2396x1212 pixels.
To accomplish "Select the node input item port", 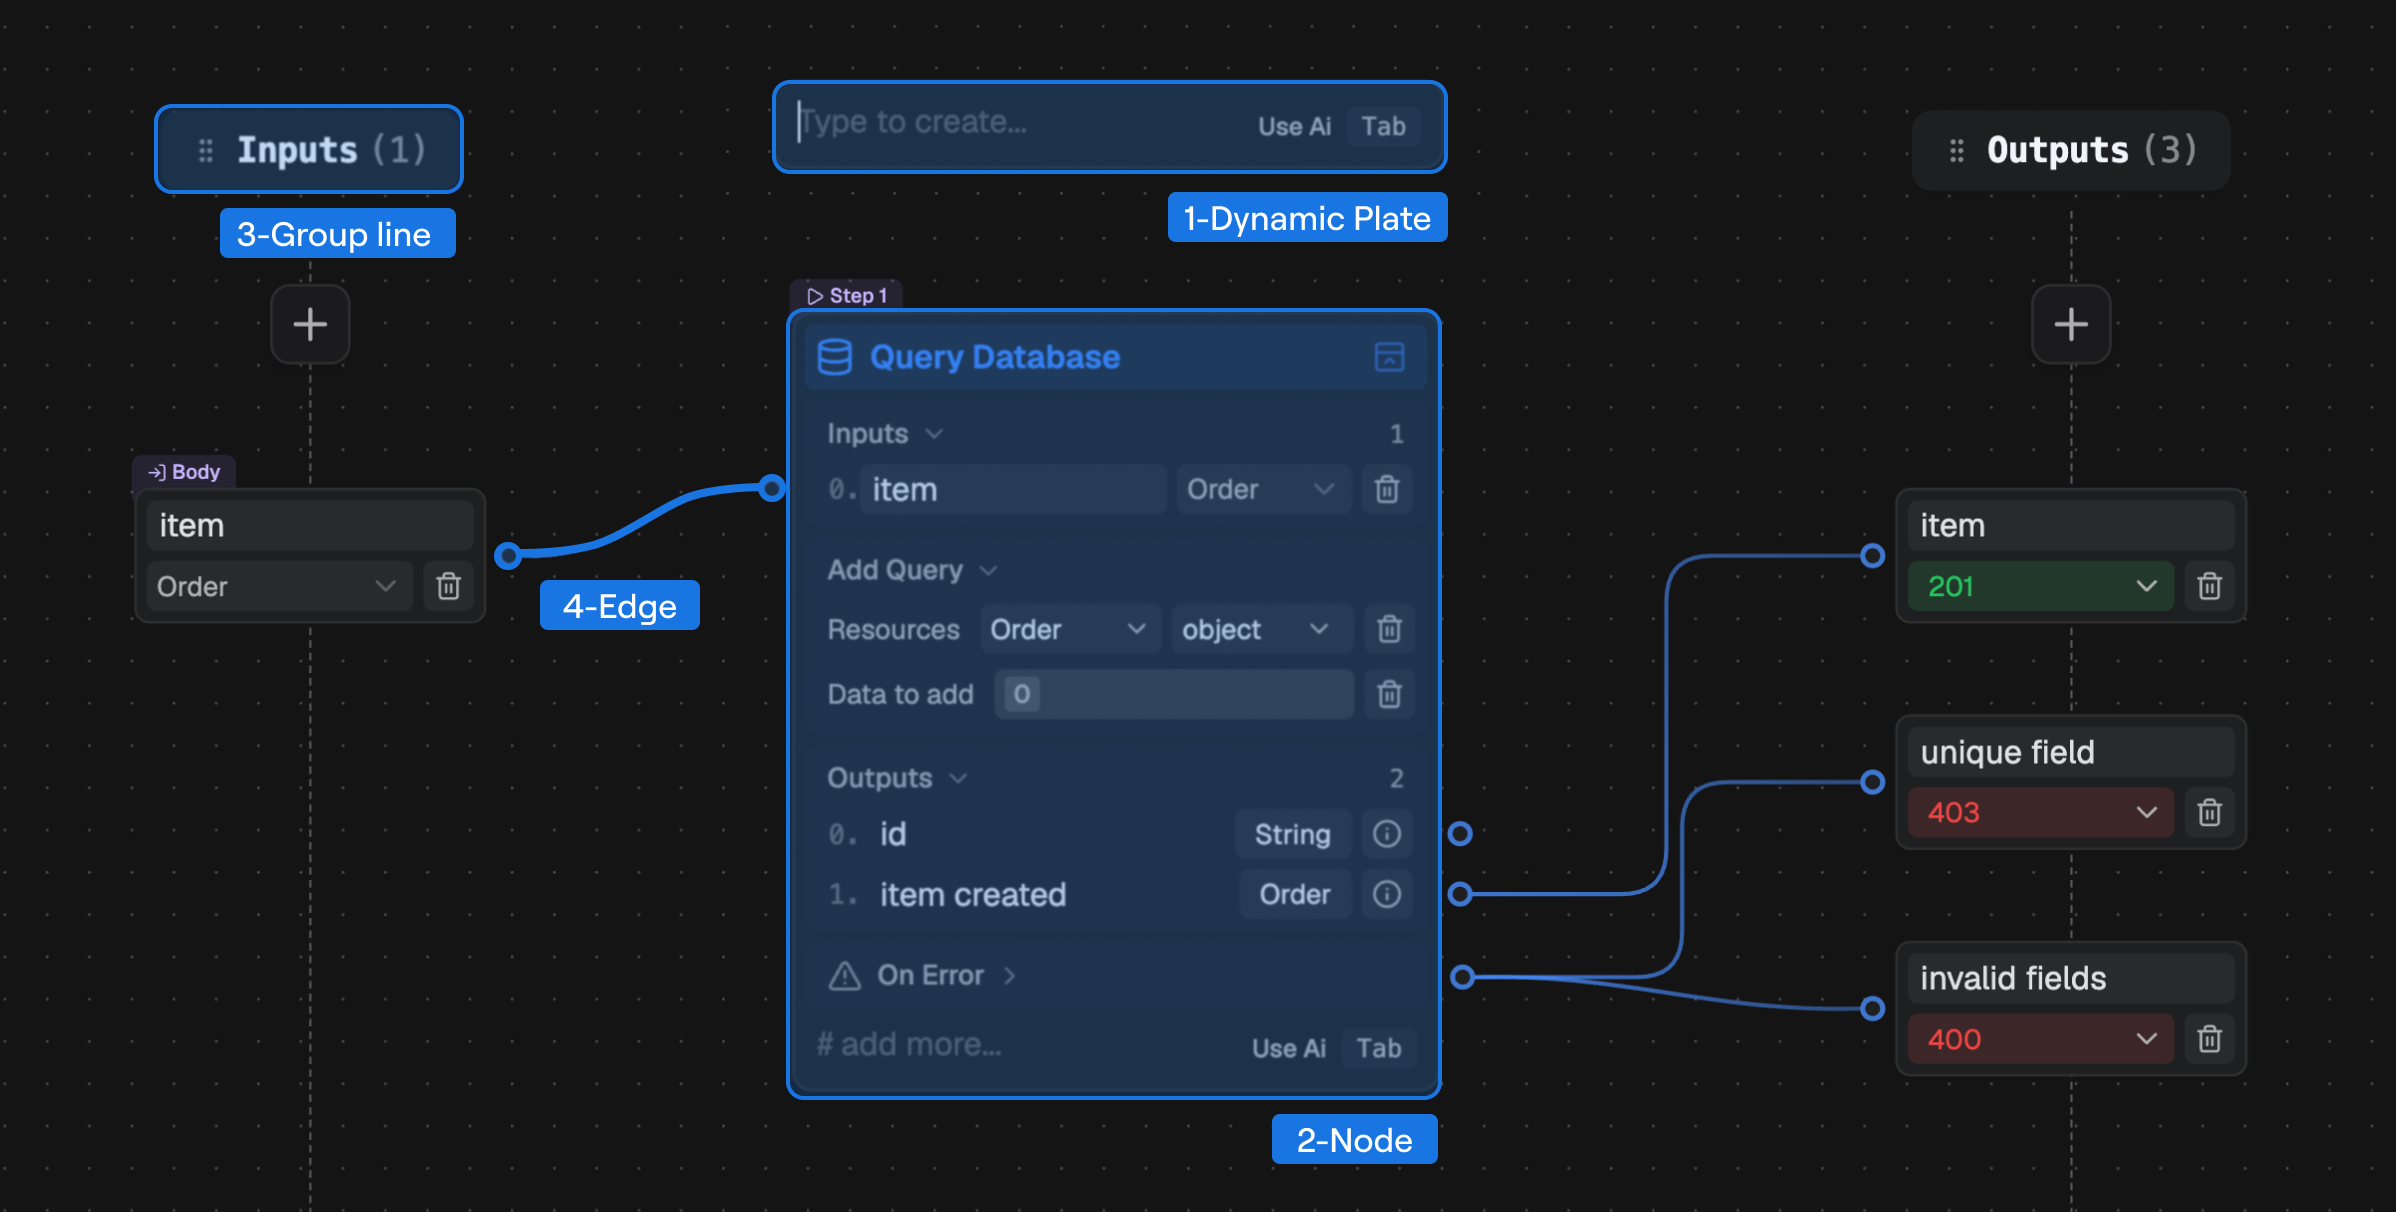I will [x=771, y=488].
